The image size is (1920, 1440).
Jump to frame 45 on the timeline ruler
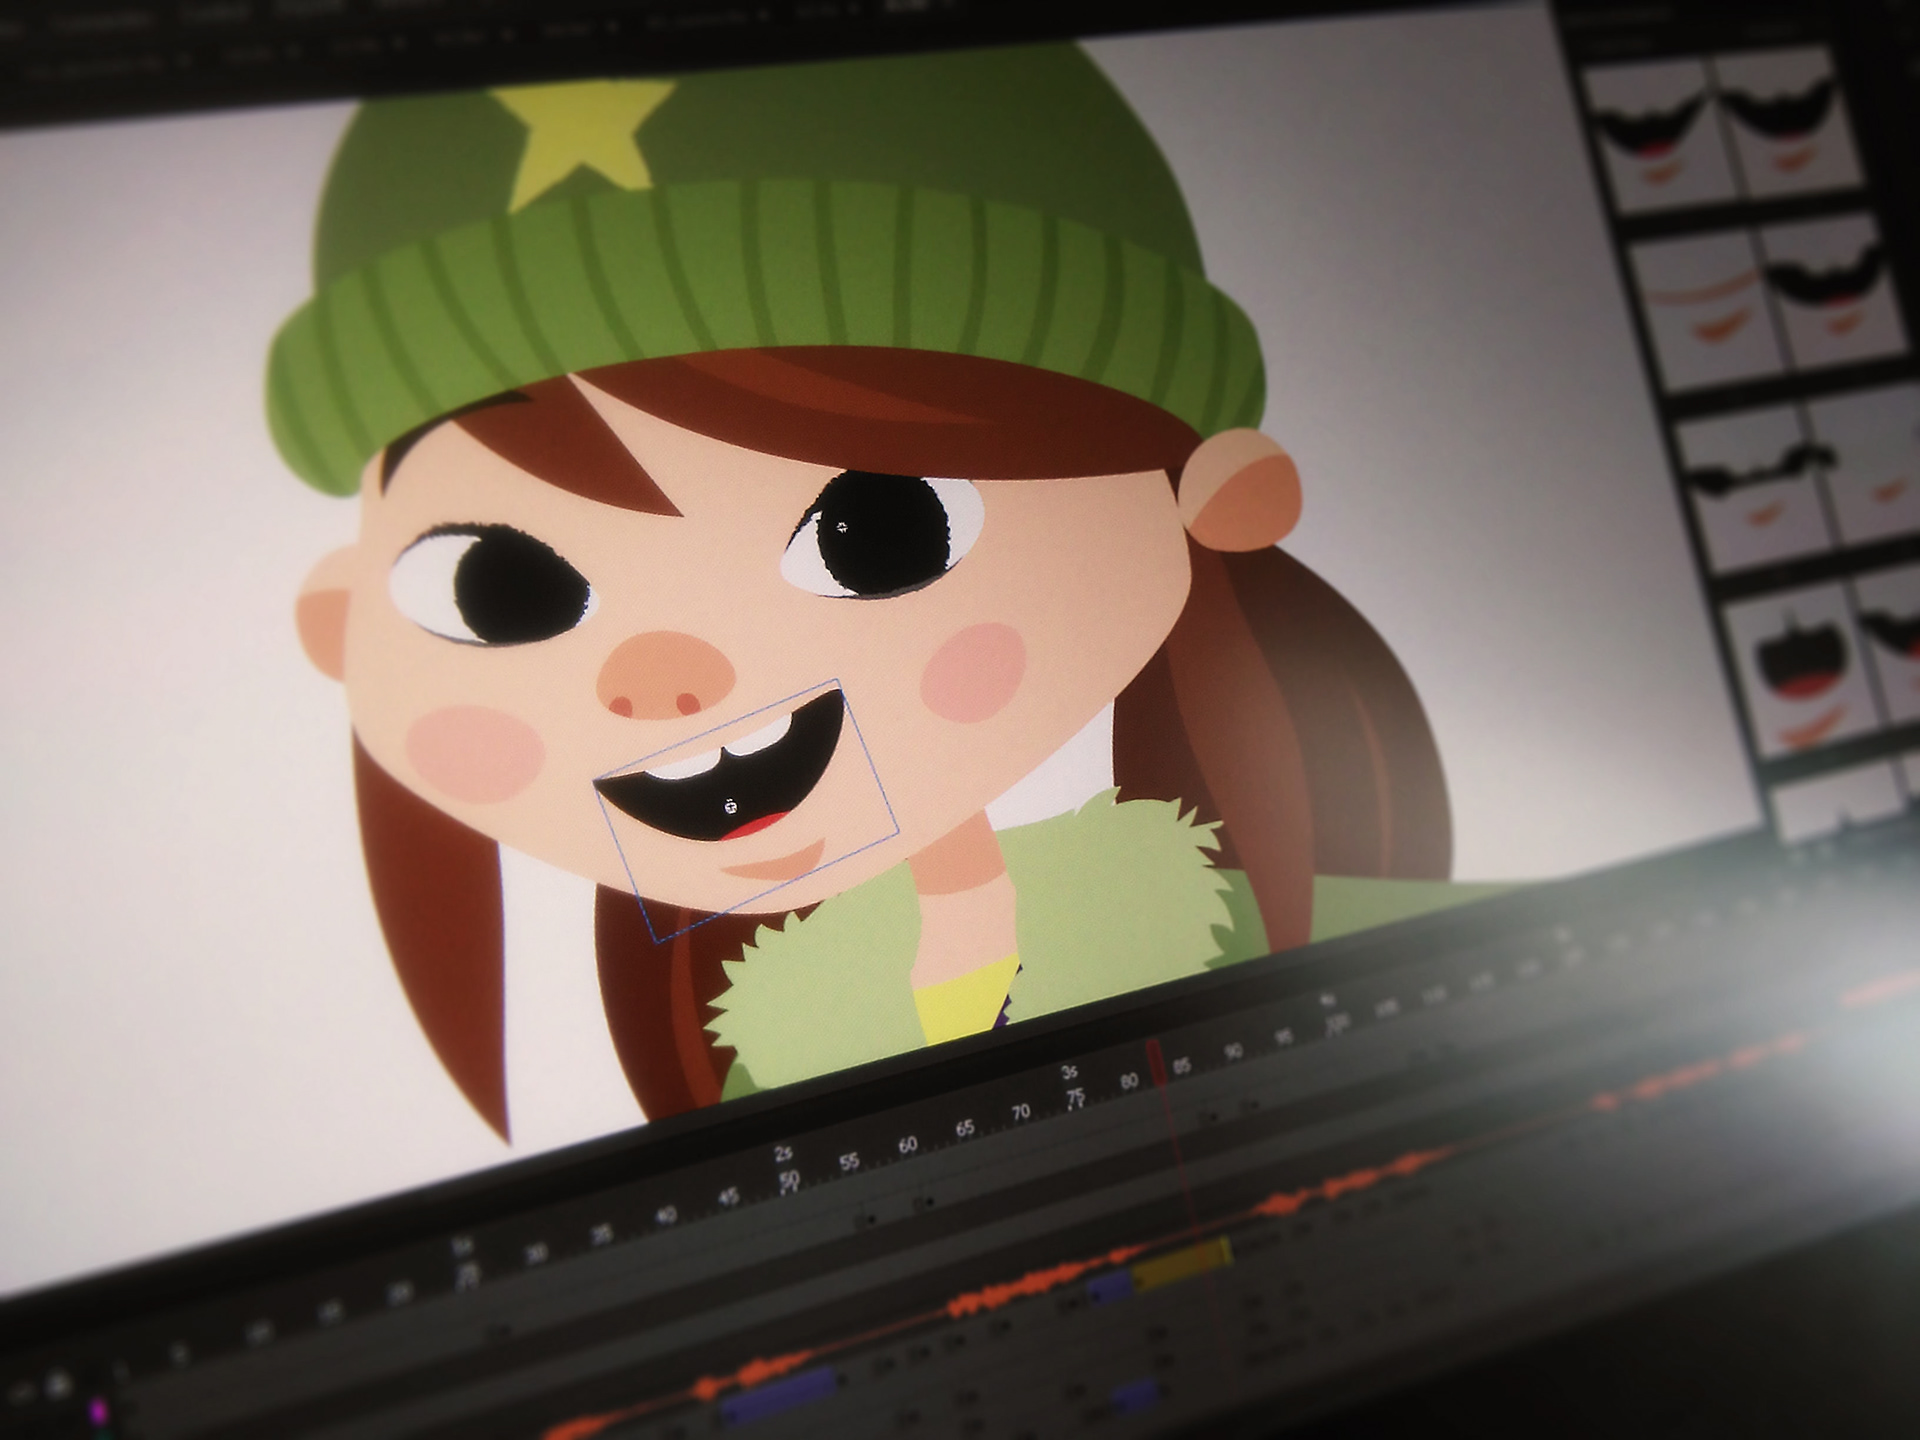click(x=729, y=1198)
